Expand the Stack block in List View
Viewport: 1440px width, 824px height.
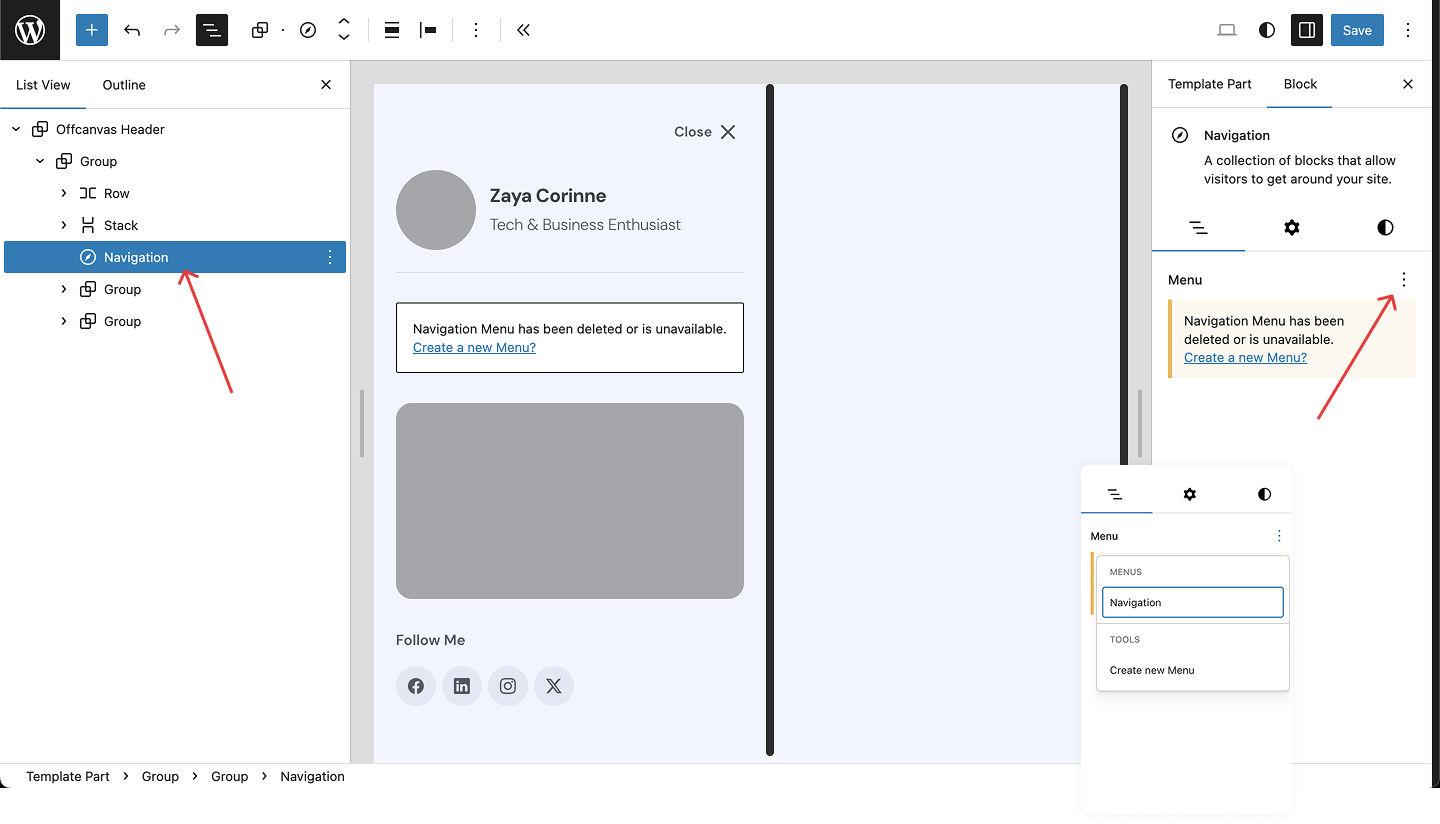coord(64,225)
